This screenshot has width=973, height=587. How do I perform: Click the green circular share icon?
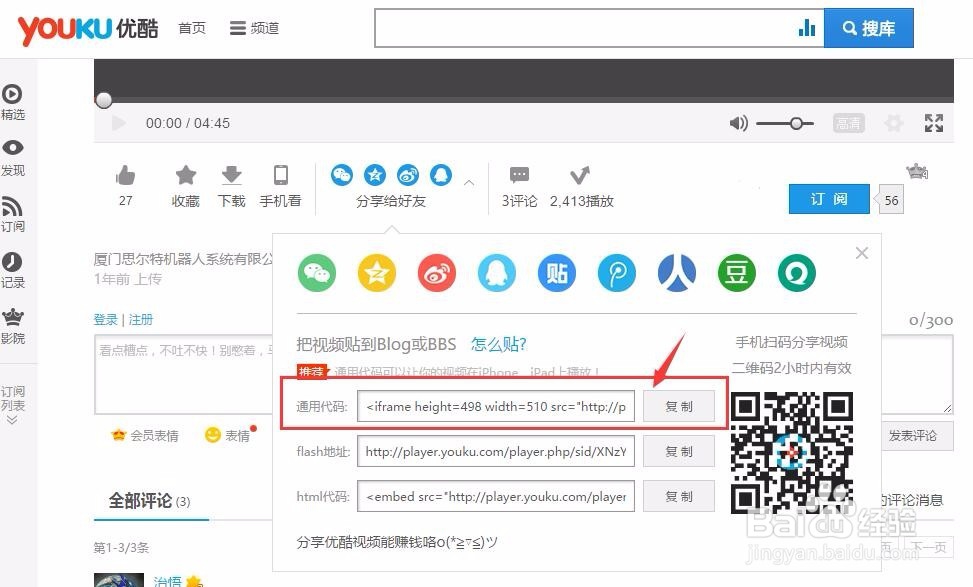click(797, 273)
